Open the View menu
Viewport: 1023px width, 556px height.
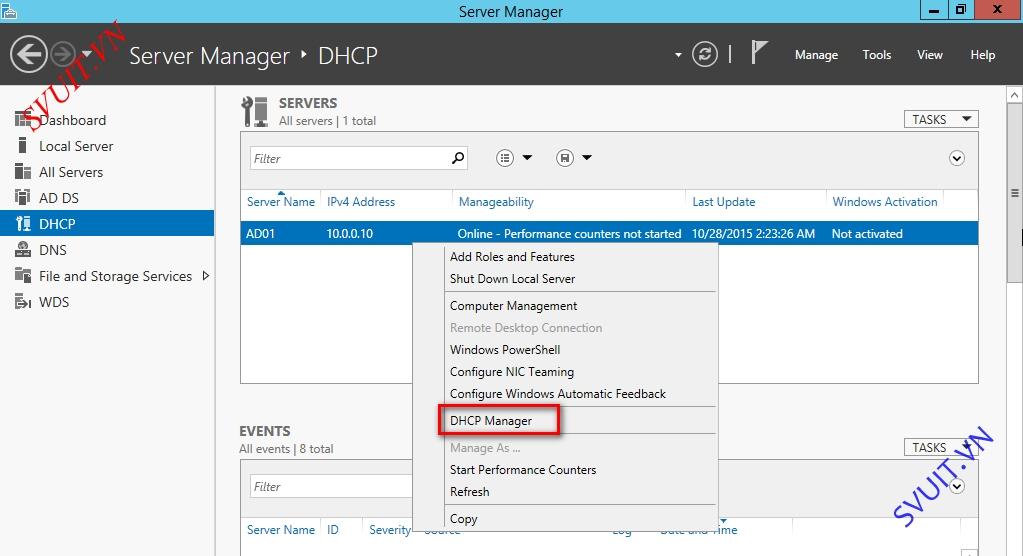(x=930, y=55)
